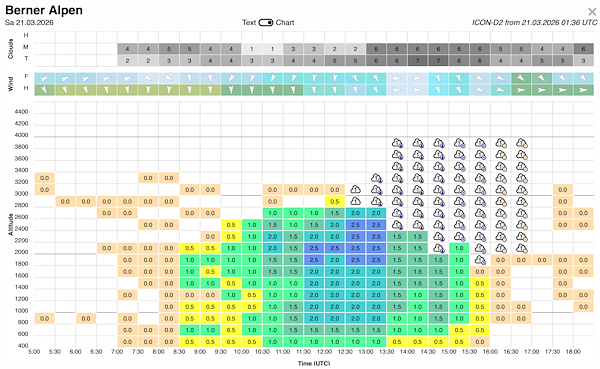Select topmost cloud icon in 16:30 column
This screenshot has height=369, width=600.
point(522,143)
